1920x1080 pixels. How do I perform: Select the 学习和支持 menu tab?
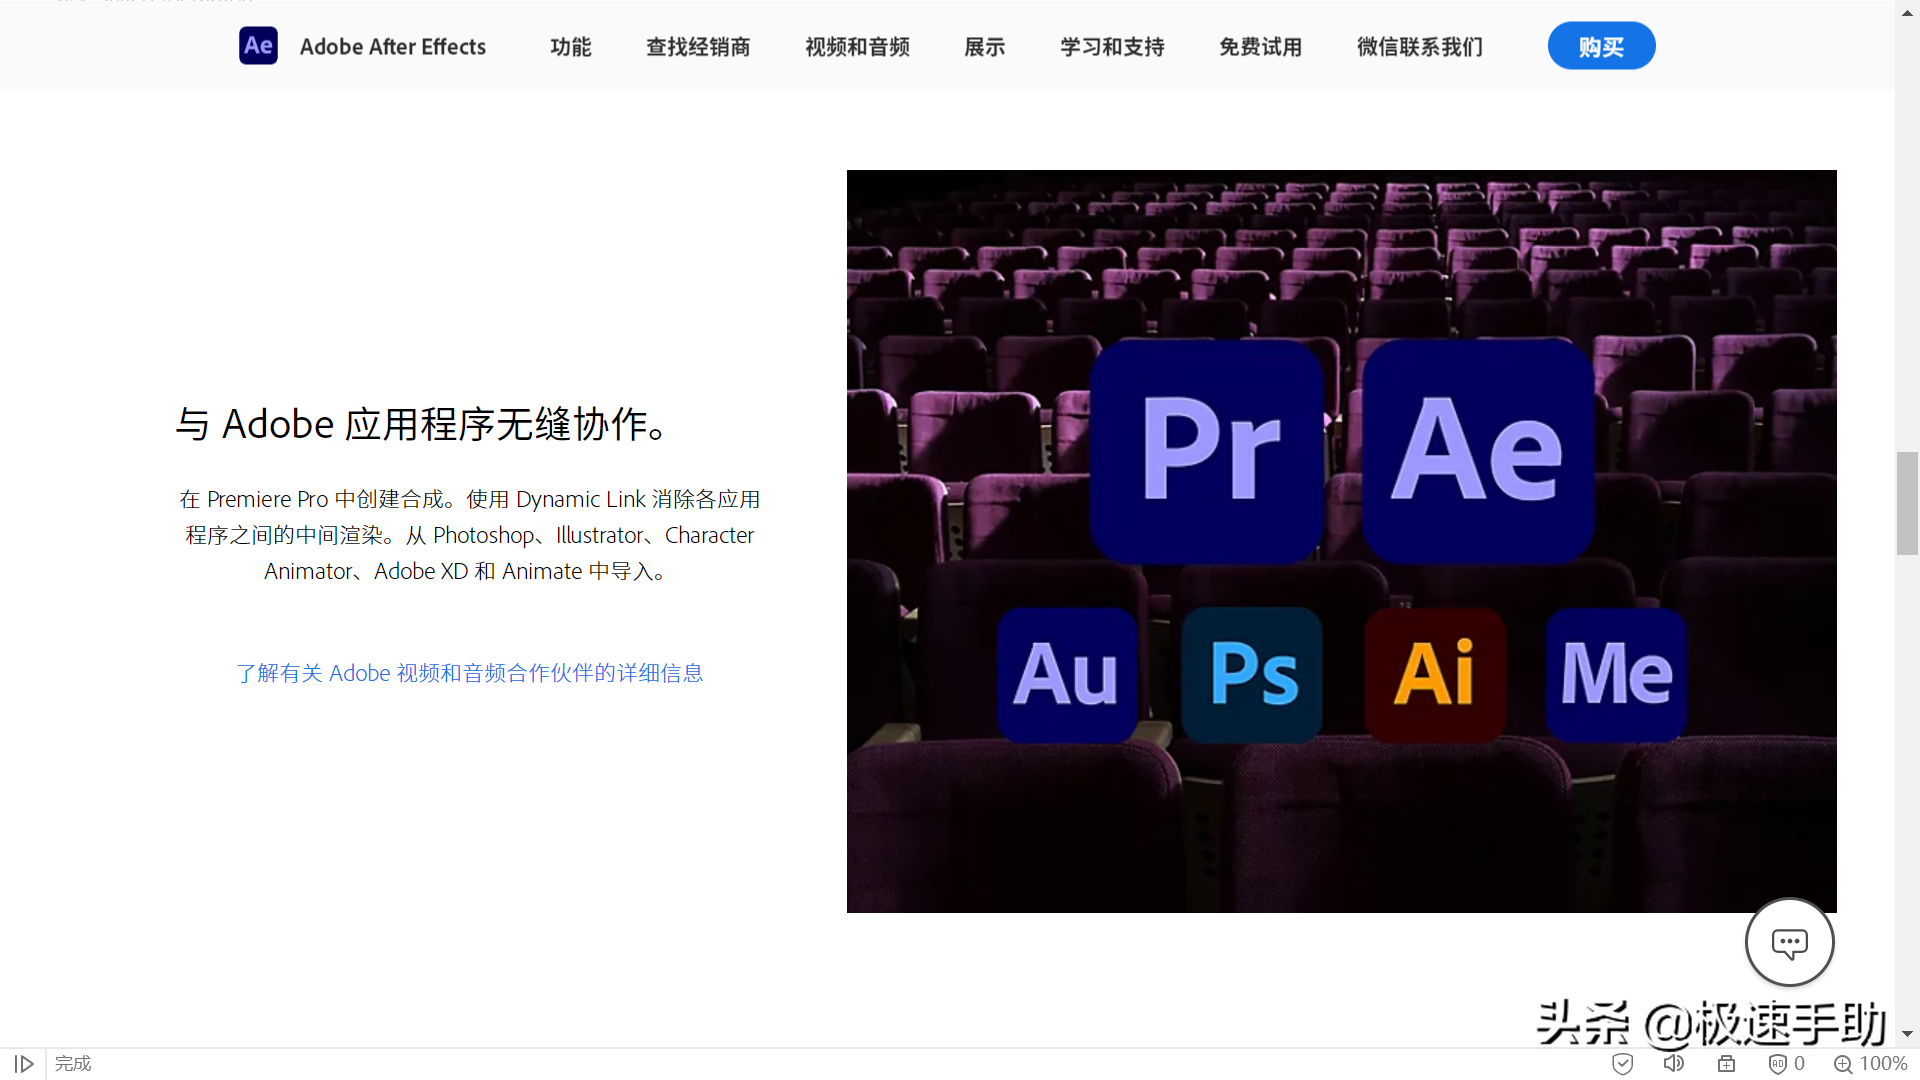[1112, 46]
